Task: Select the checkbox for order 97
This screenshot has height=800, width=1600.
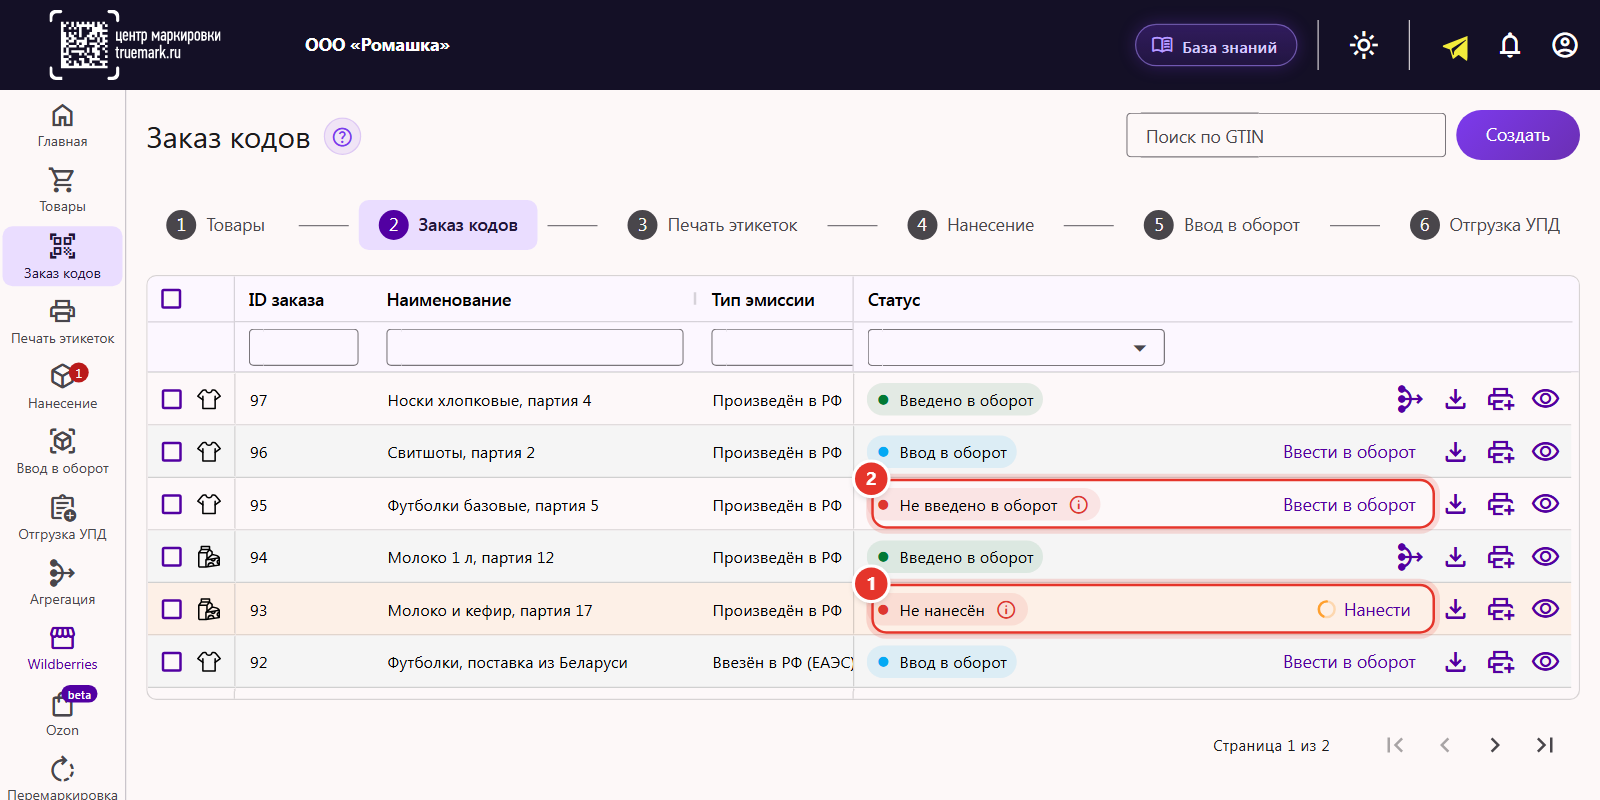Action: point(172,399)
